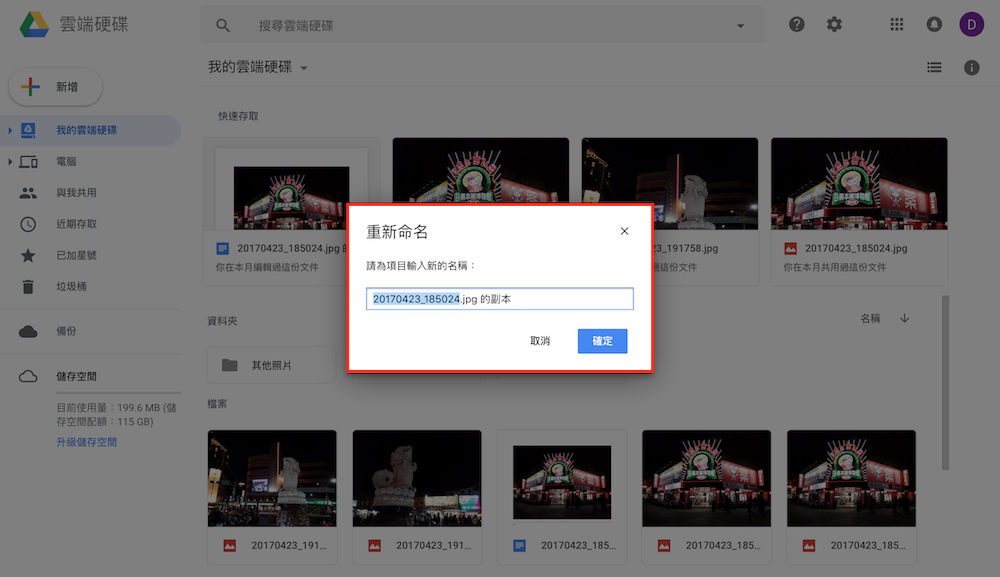The height and width of the screenshot is (577, 1000).
Task: Click the rename text input field
Action: 500,298
